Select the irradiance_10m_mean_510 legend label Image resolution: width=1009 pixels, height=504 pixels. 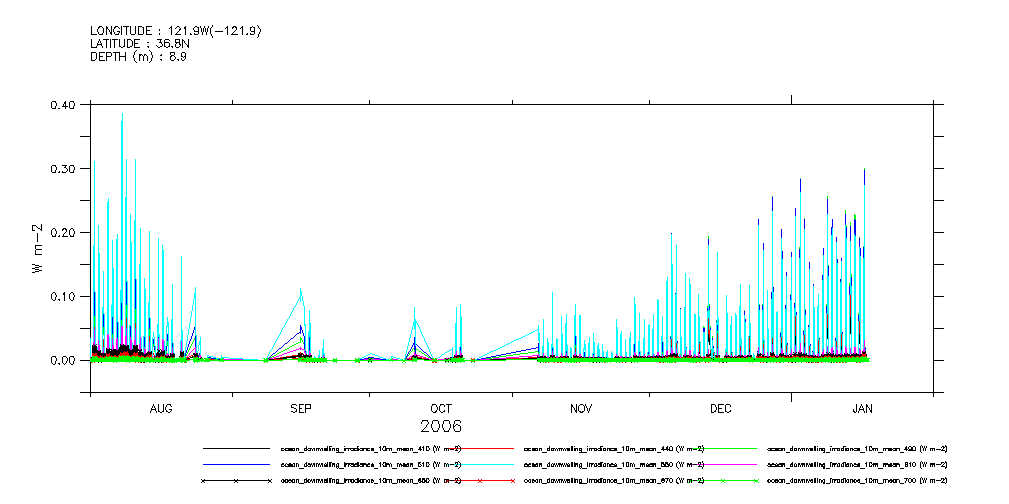[x=369, y=465]
